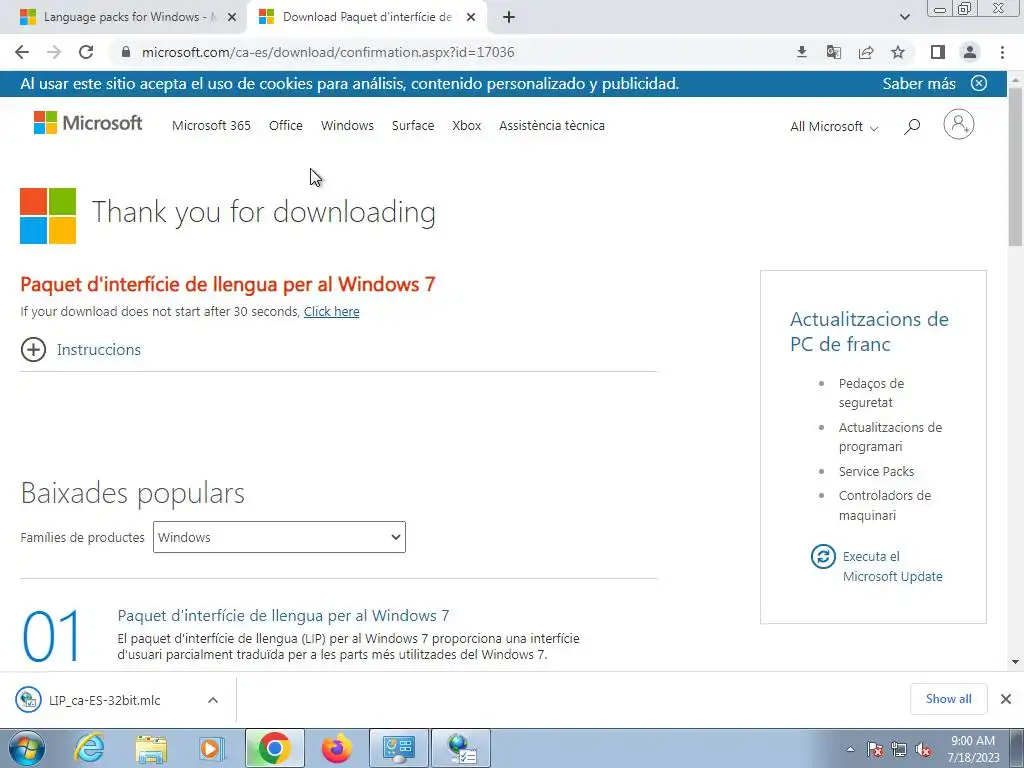Open Paquet d'interfície de llengua link in list
The height and width of the screenshot is (768, 1024).
pos(283,615)
